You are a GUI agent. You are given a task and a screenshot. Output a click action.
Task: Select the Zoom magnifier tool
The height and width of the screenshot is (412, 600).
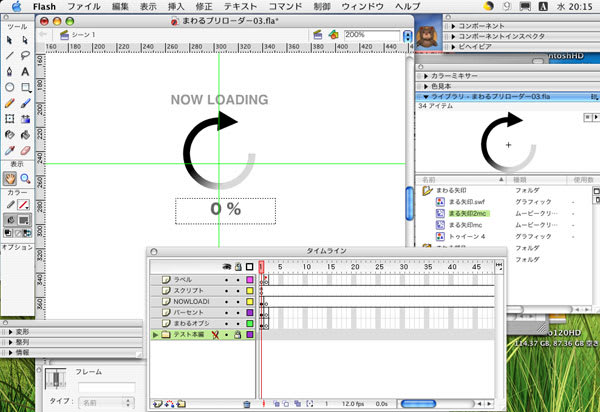[25, 178]
